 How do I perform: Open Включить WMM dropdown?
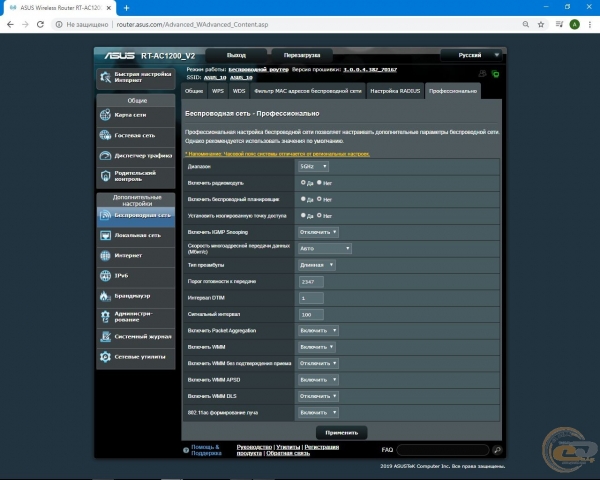(x=316, y=347)
